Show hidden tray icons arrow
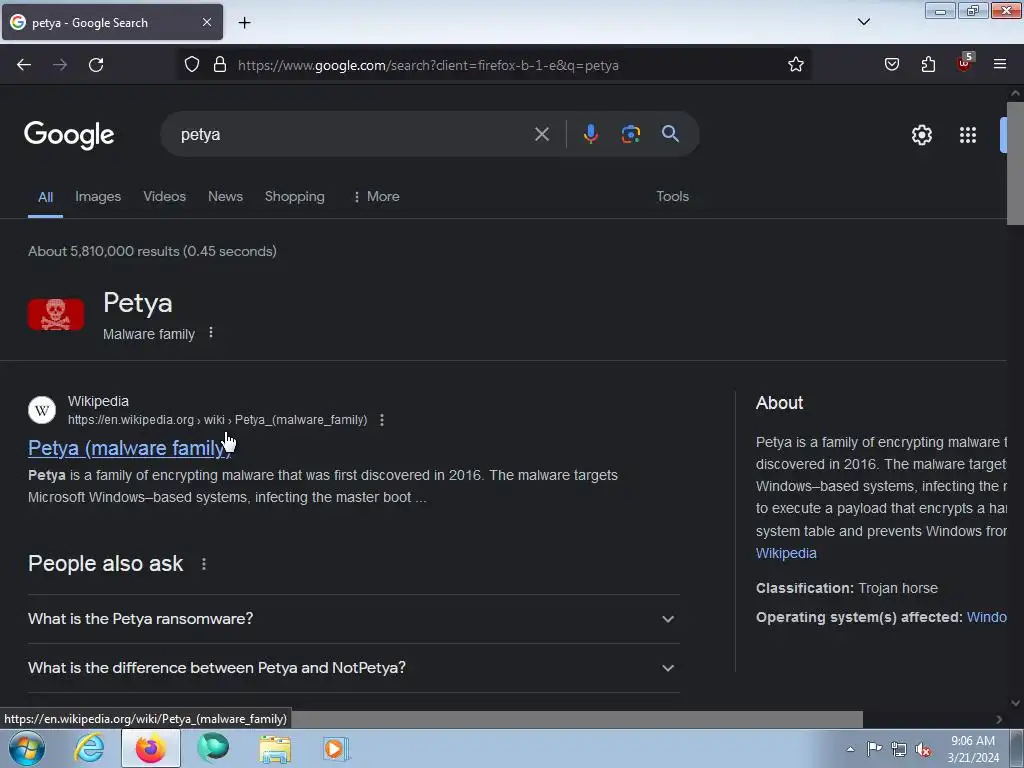 pos(850,749)
